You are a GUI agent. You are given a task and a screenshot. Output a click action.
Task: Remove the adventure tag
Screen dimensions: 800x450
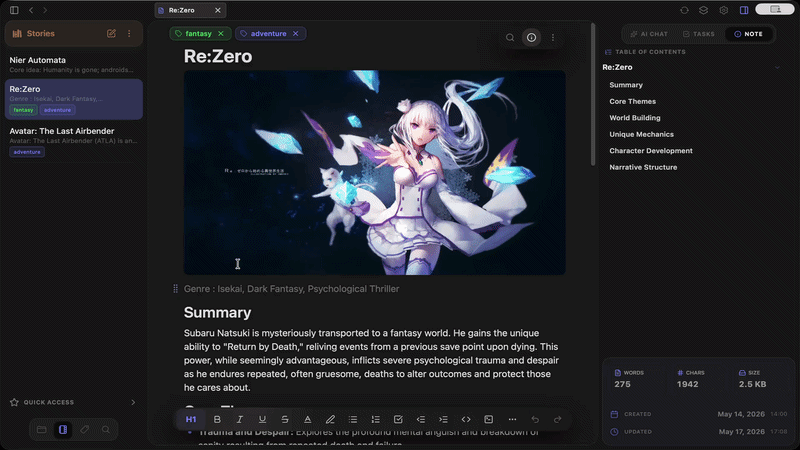tap(295, 34)
